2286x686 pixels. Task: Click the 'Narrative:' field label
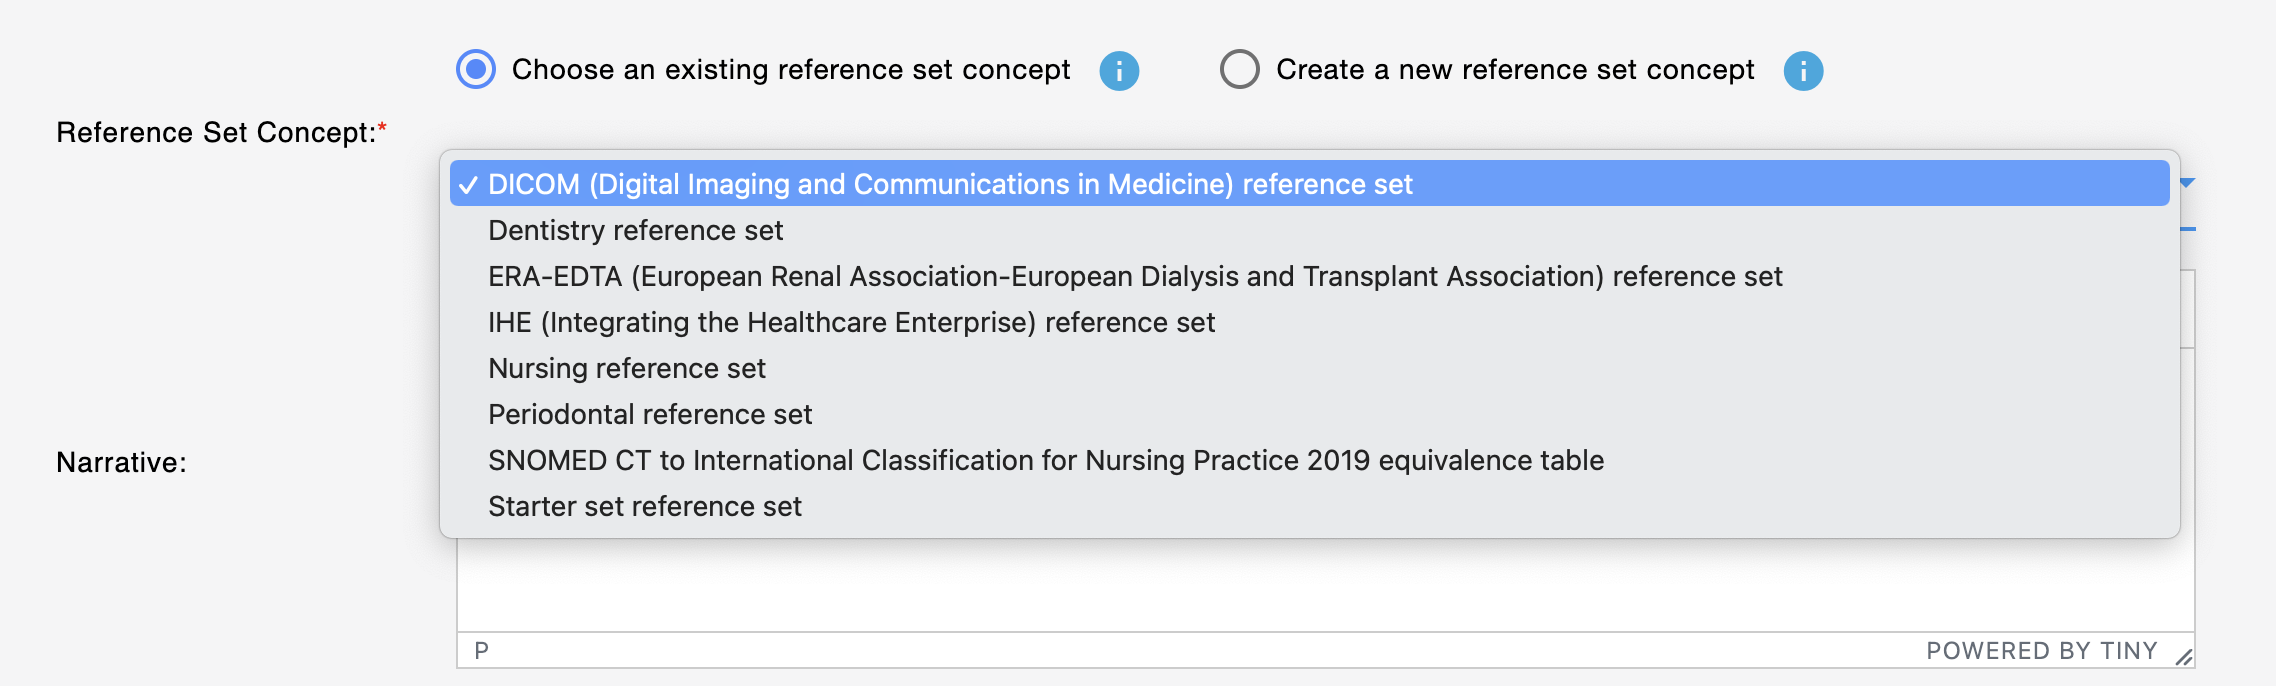(121, 462)
